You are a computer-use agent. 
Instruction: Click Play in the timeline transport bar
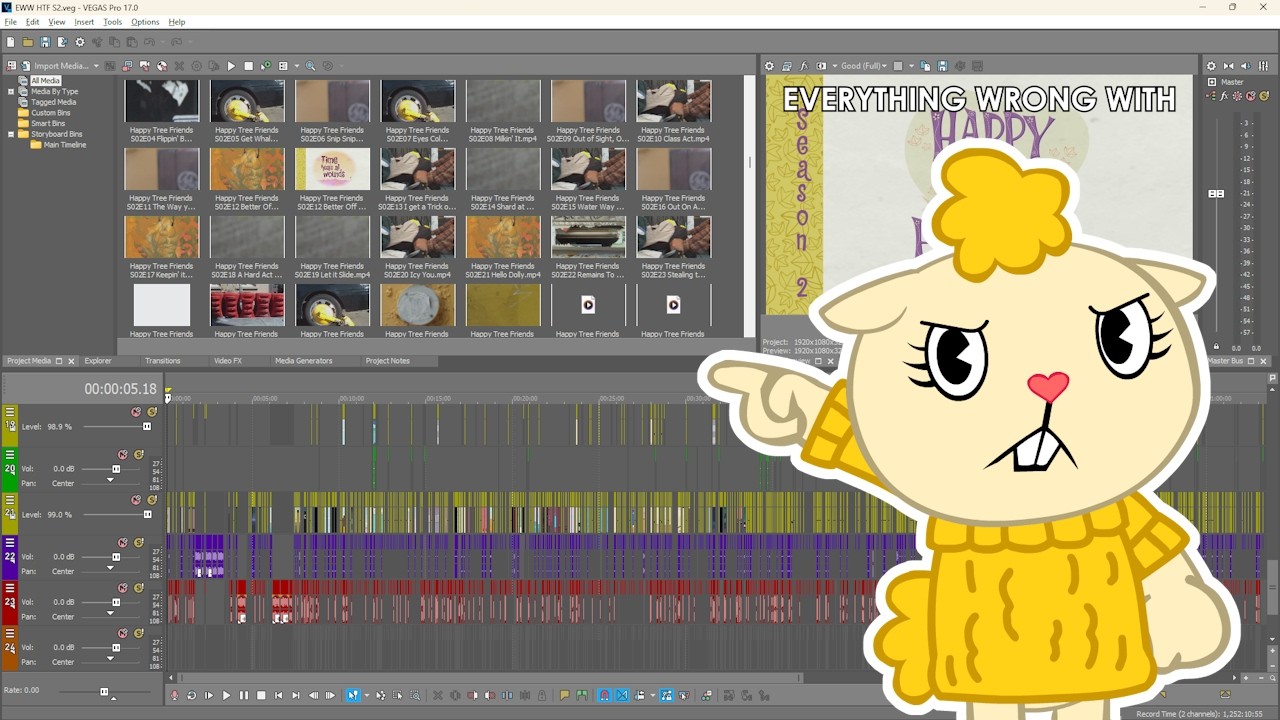[226, 695]
